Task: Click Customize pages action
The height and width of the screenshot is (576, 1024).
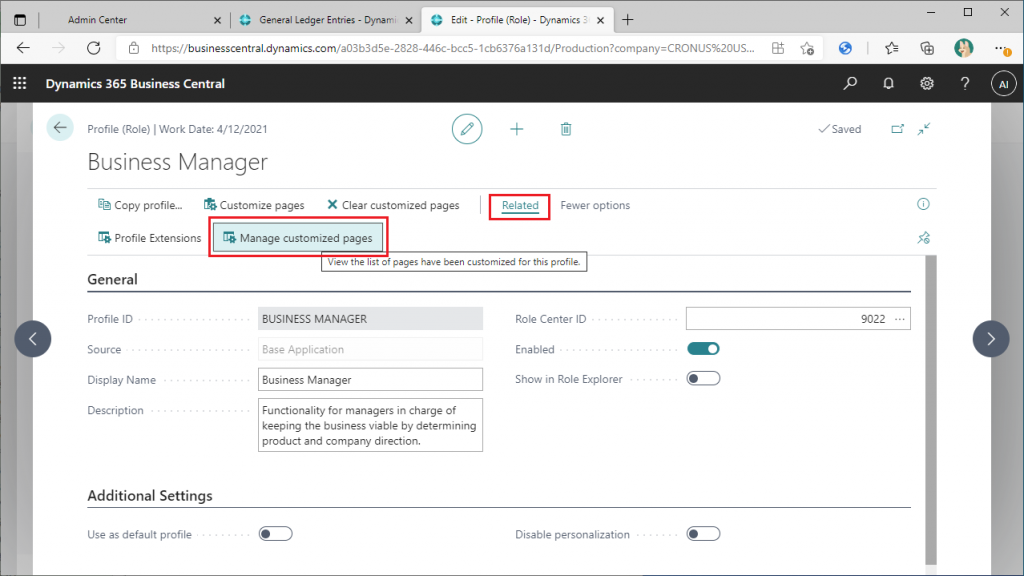Action: click(x=254, y=205)
